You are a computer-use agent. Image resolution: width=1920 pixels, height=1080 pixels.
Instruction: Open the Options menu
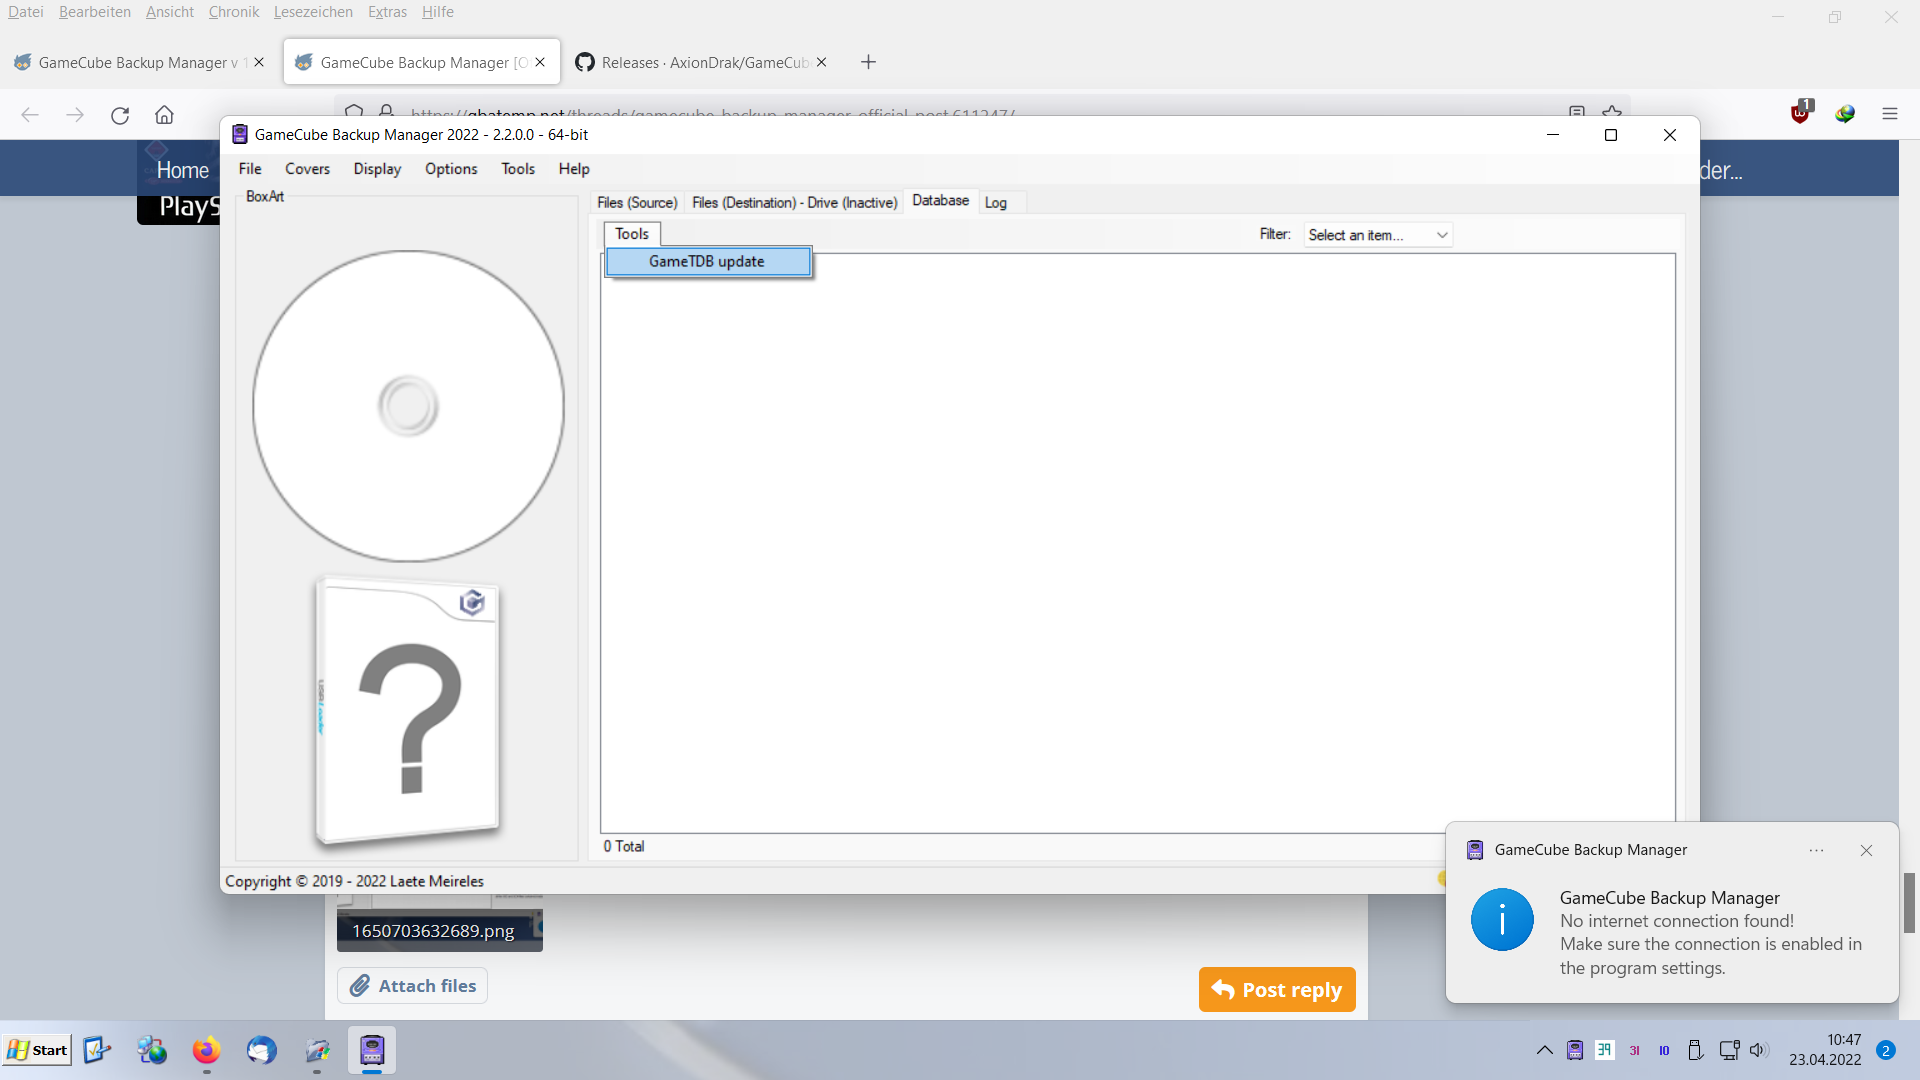[x=451, y=169]
